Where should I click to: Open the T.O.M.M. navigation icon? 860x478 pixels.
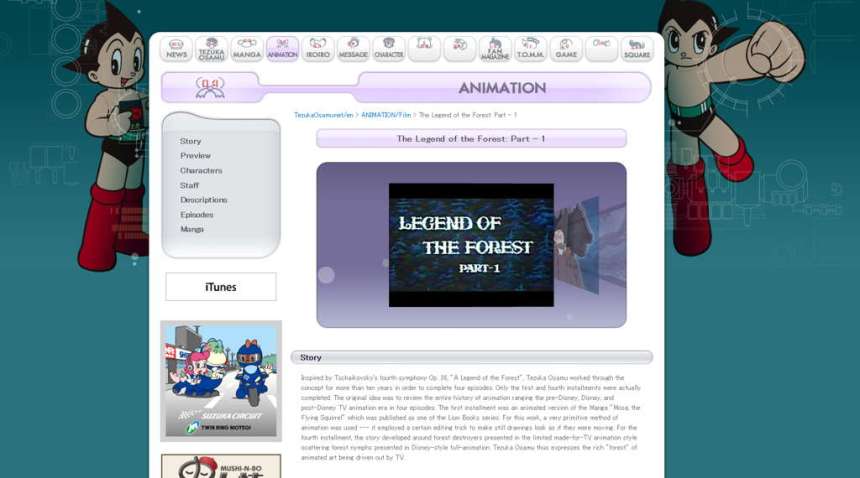click(530, 49)
